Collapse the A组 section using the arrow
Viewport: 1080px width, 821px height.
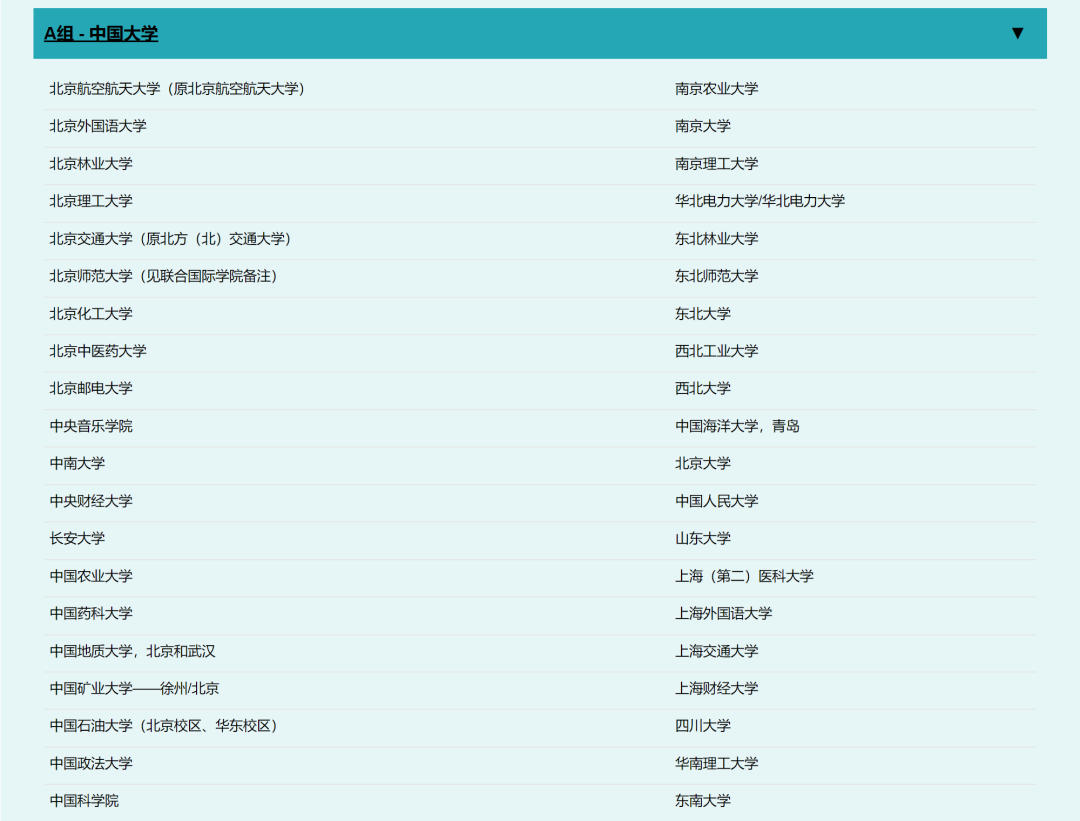(1017, 33)
